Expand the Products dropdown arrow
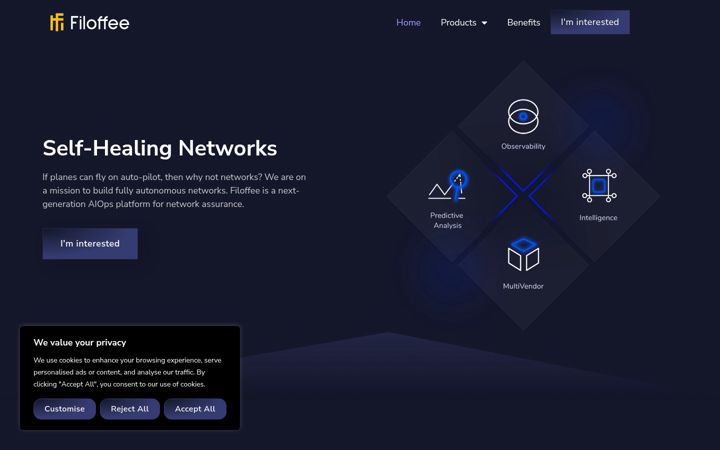 coord(484,23)
